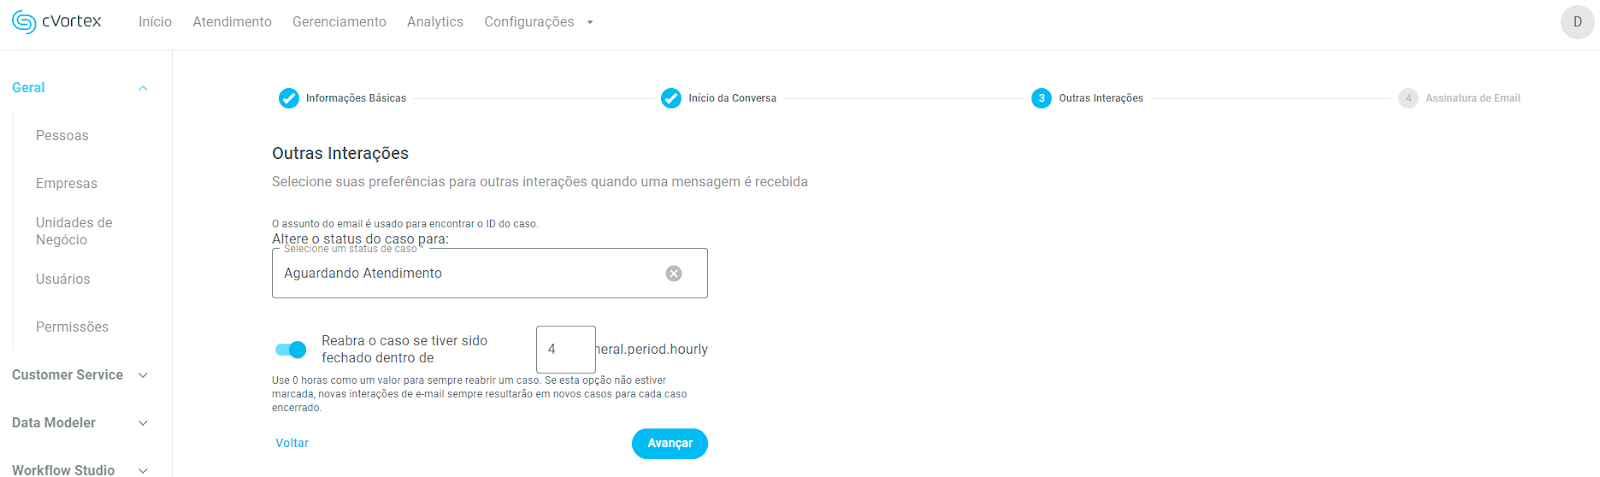This screenshot has width=1600, height=477.
Task: Click the cVortex logo icon
Action: [24, 22]
